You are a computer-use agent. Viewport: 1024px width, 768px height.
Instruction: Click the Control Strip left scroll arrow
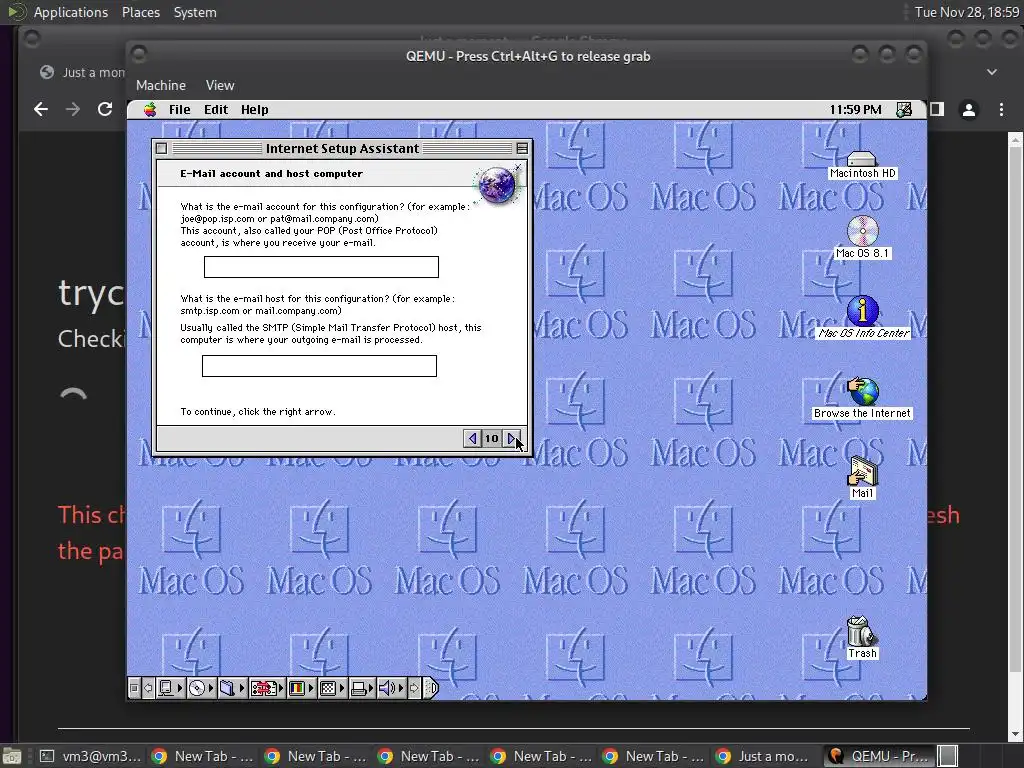coord(148,688)
